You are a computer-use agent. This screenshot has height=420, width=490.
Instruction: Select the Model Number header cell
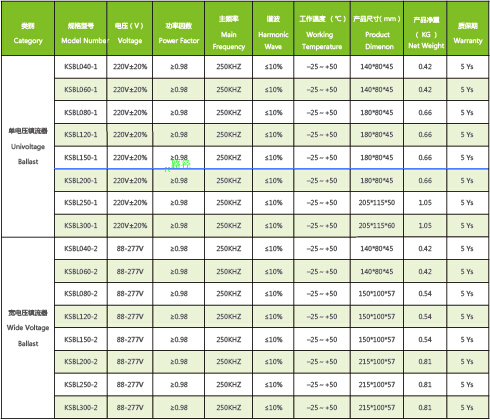[x=81, y=29]
